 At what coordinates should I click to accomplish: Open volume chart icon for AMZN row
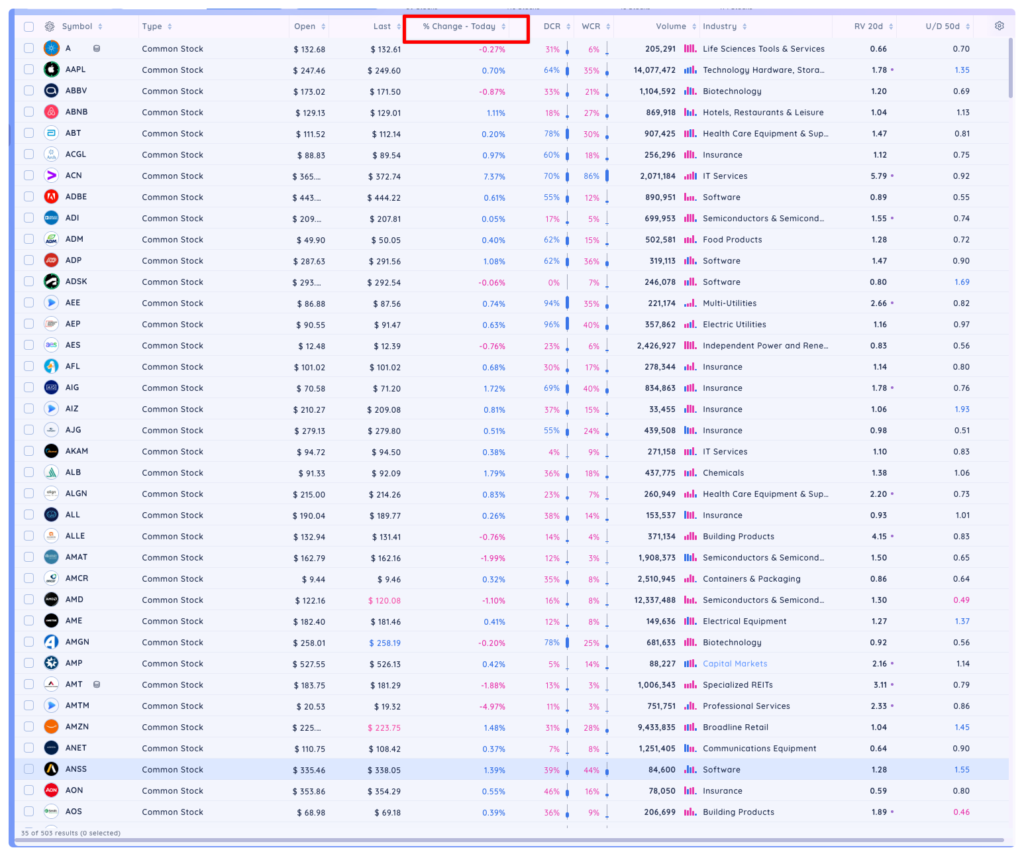(690, 727)
